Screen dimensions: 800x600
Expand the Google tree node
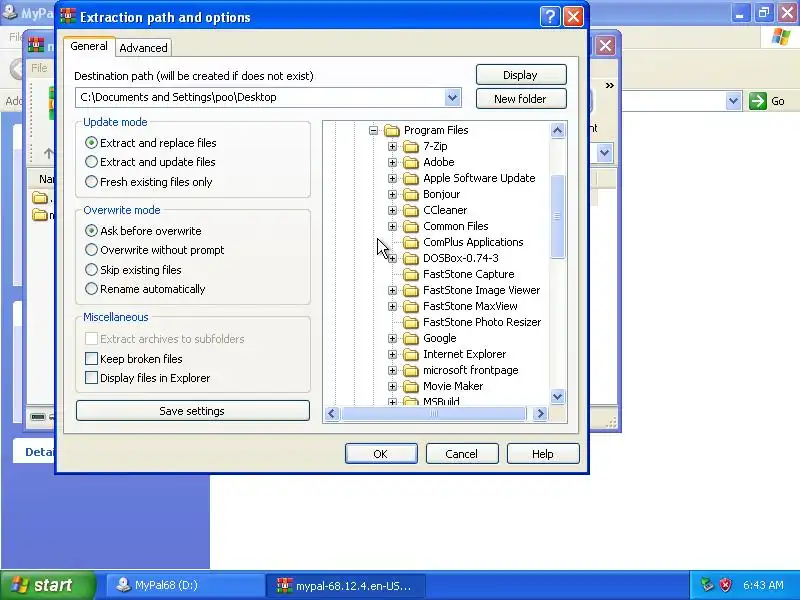tap(392, 338)
